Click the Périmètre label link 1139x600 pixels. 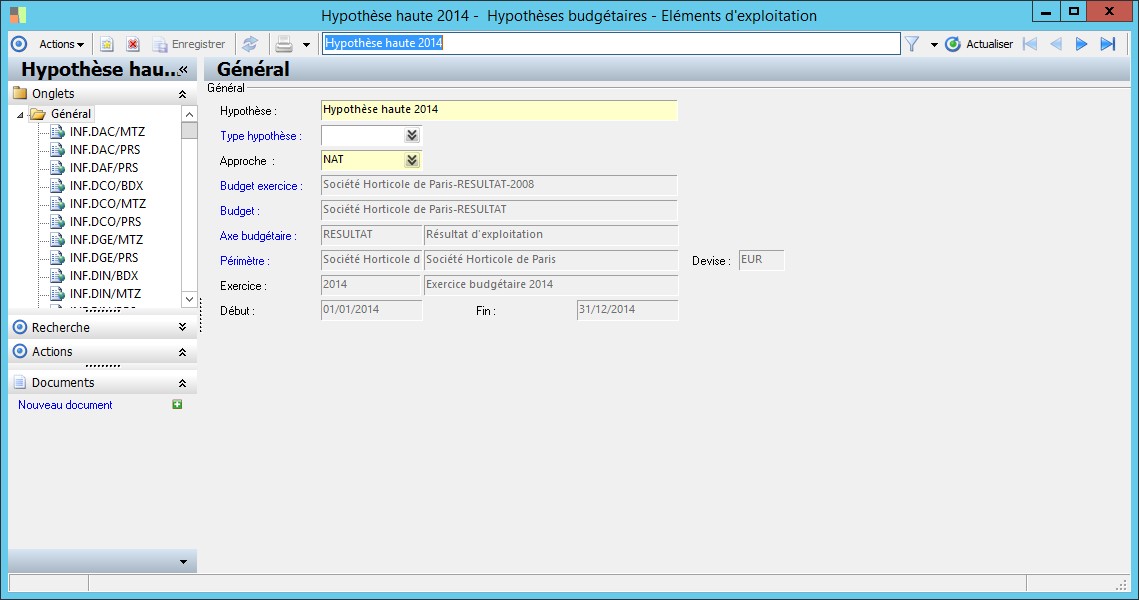(245, 261)
